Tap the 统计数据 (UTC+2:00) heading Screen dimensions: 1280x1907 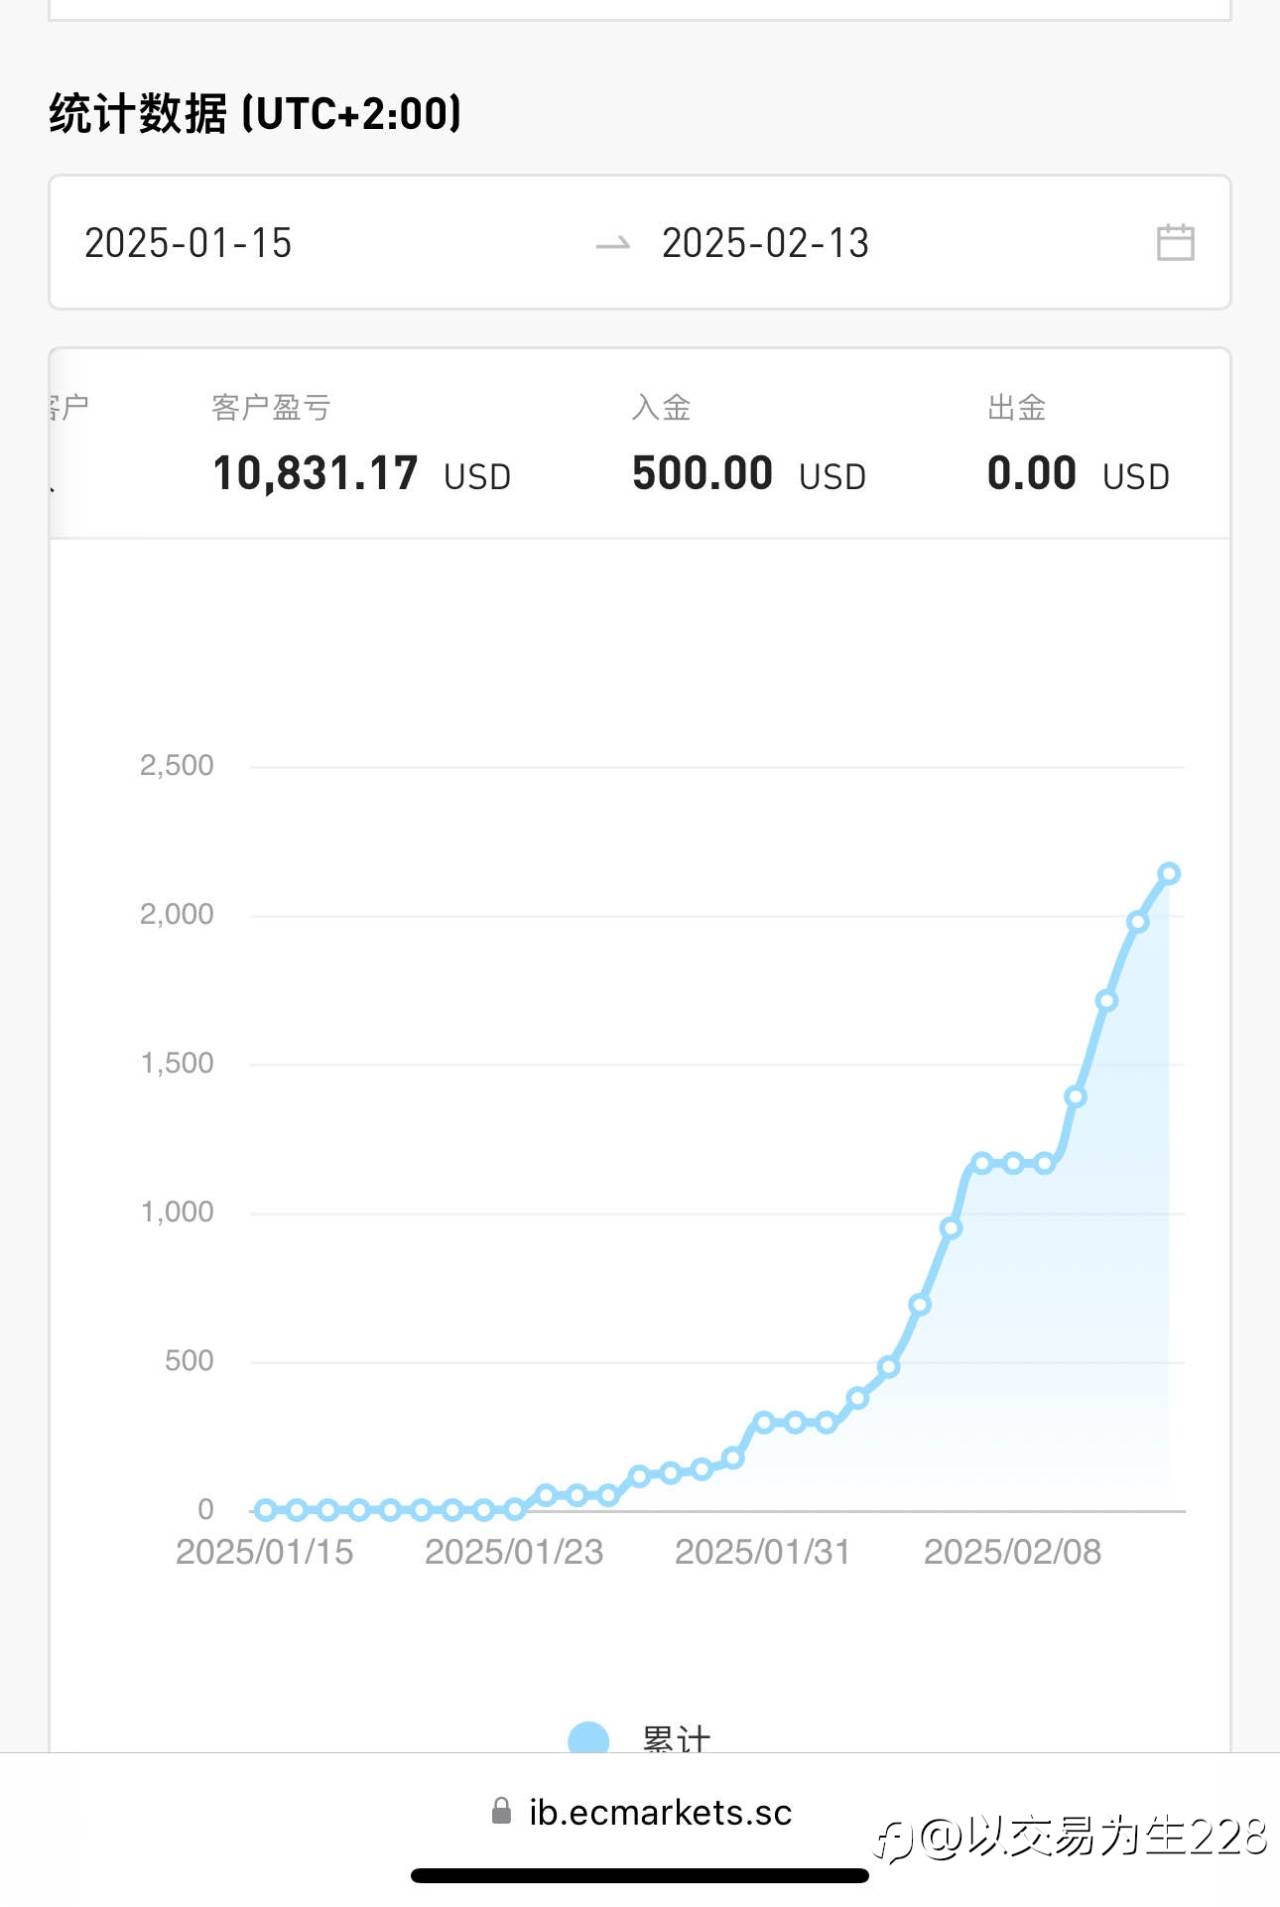(255, 113)
